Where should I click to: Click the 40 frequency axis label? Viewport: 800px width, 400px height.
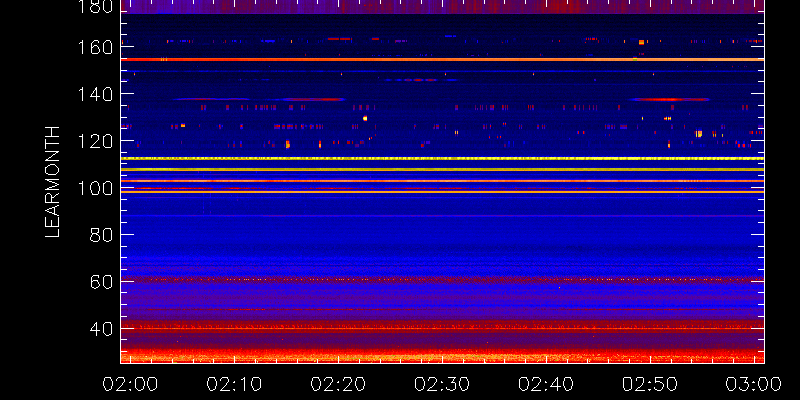101,329
